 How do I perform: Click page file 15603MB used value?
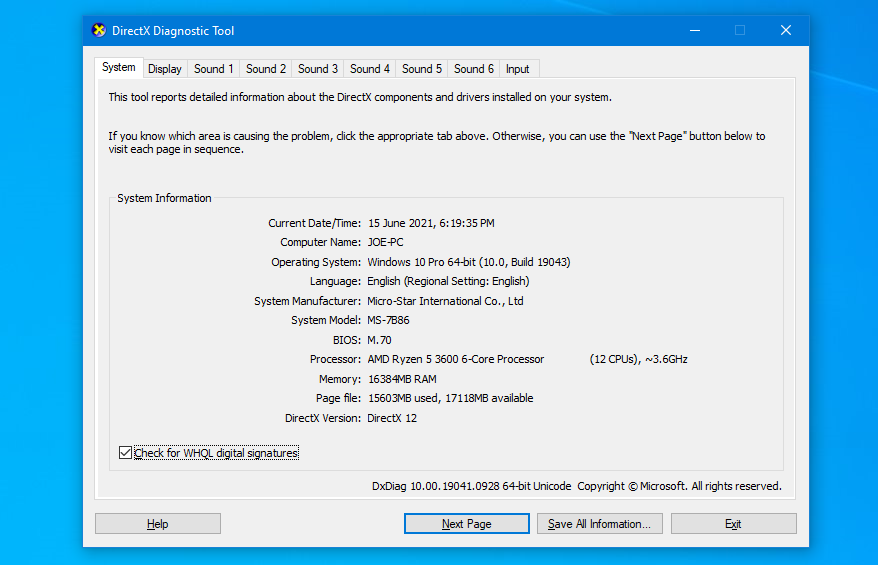[450, 398]
